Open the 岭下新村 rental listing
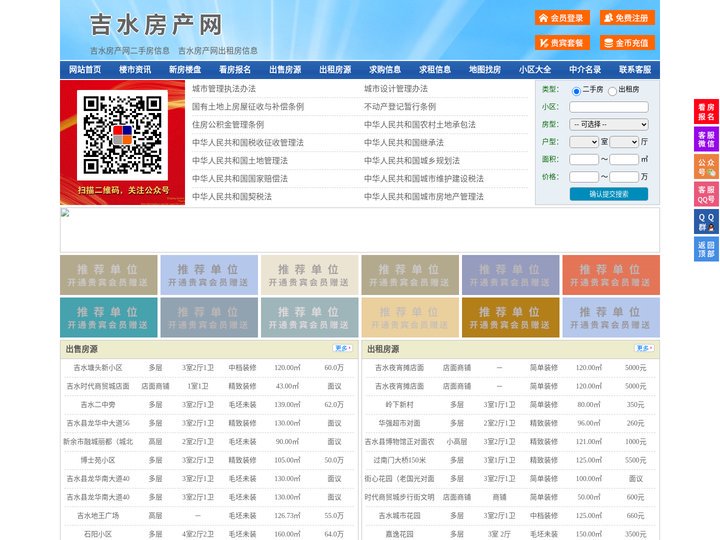The image size is (720, 540). [x=399, y=405]
